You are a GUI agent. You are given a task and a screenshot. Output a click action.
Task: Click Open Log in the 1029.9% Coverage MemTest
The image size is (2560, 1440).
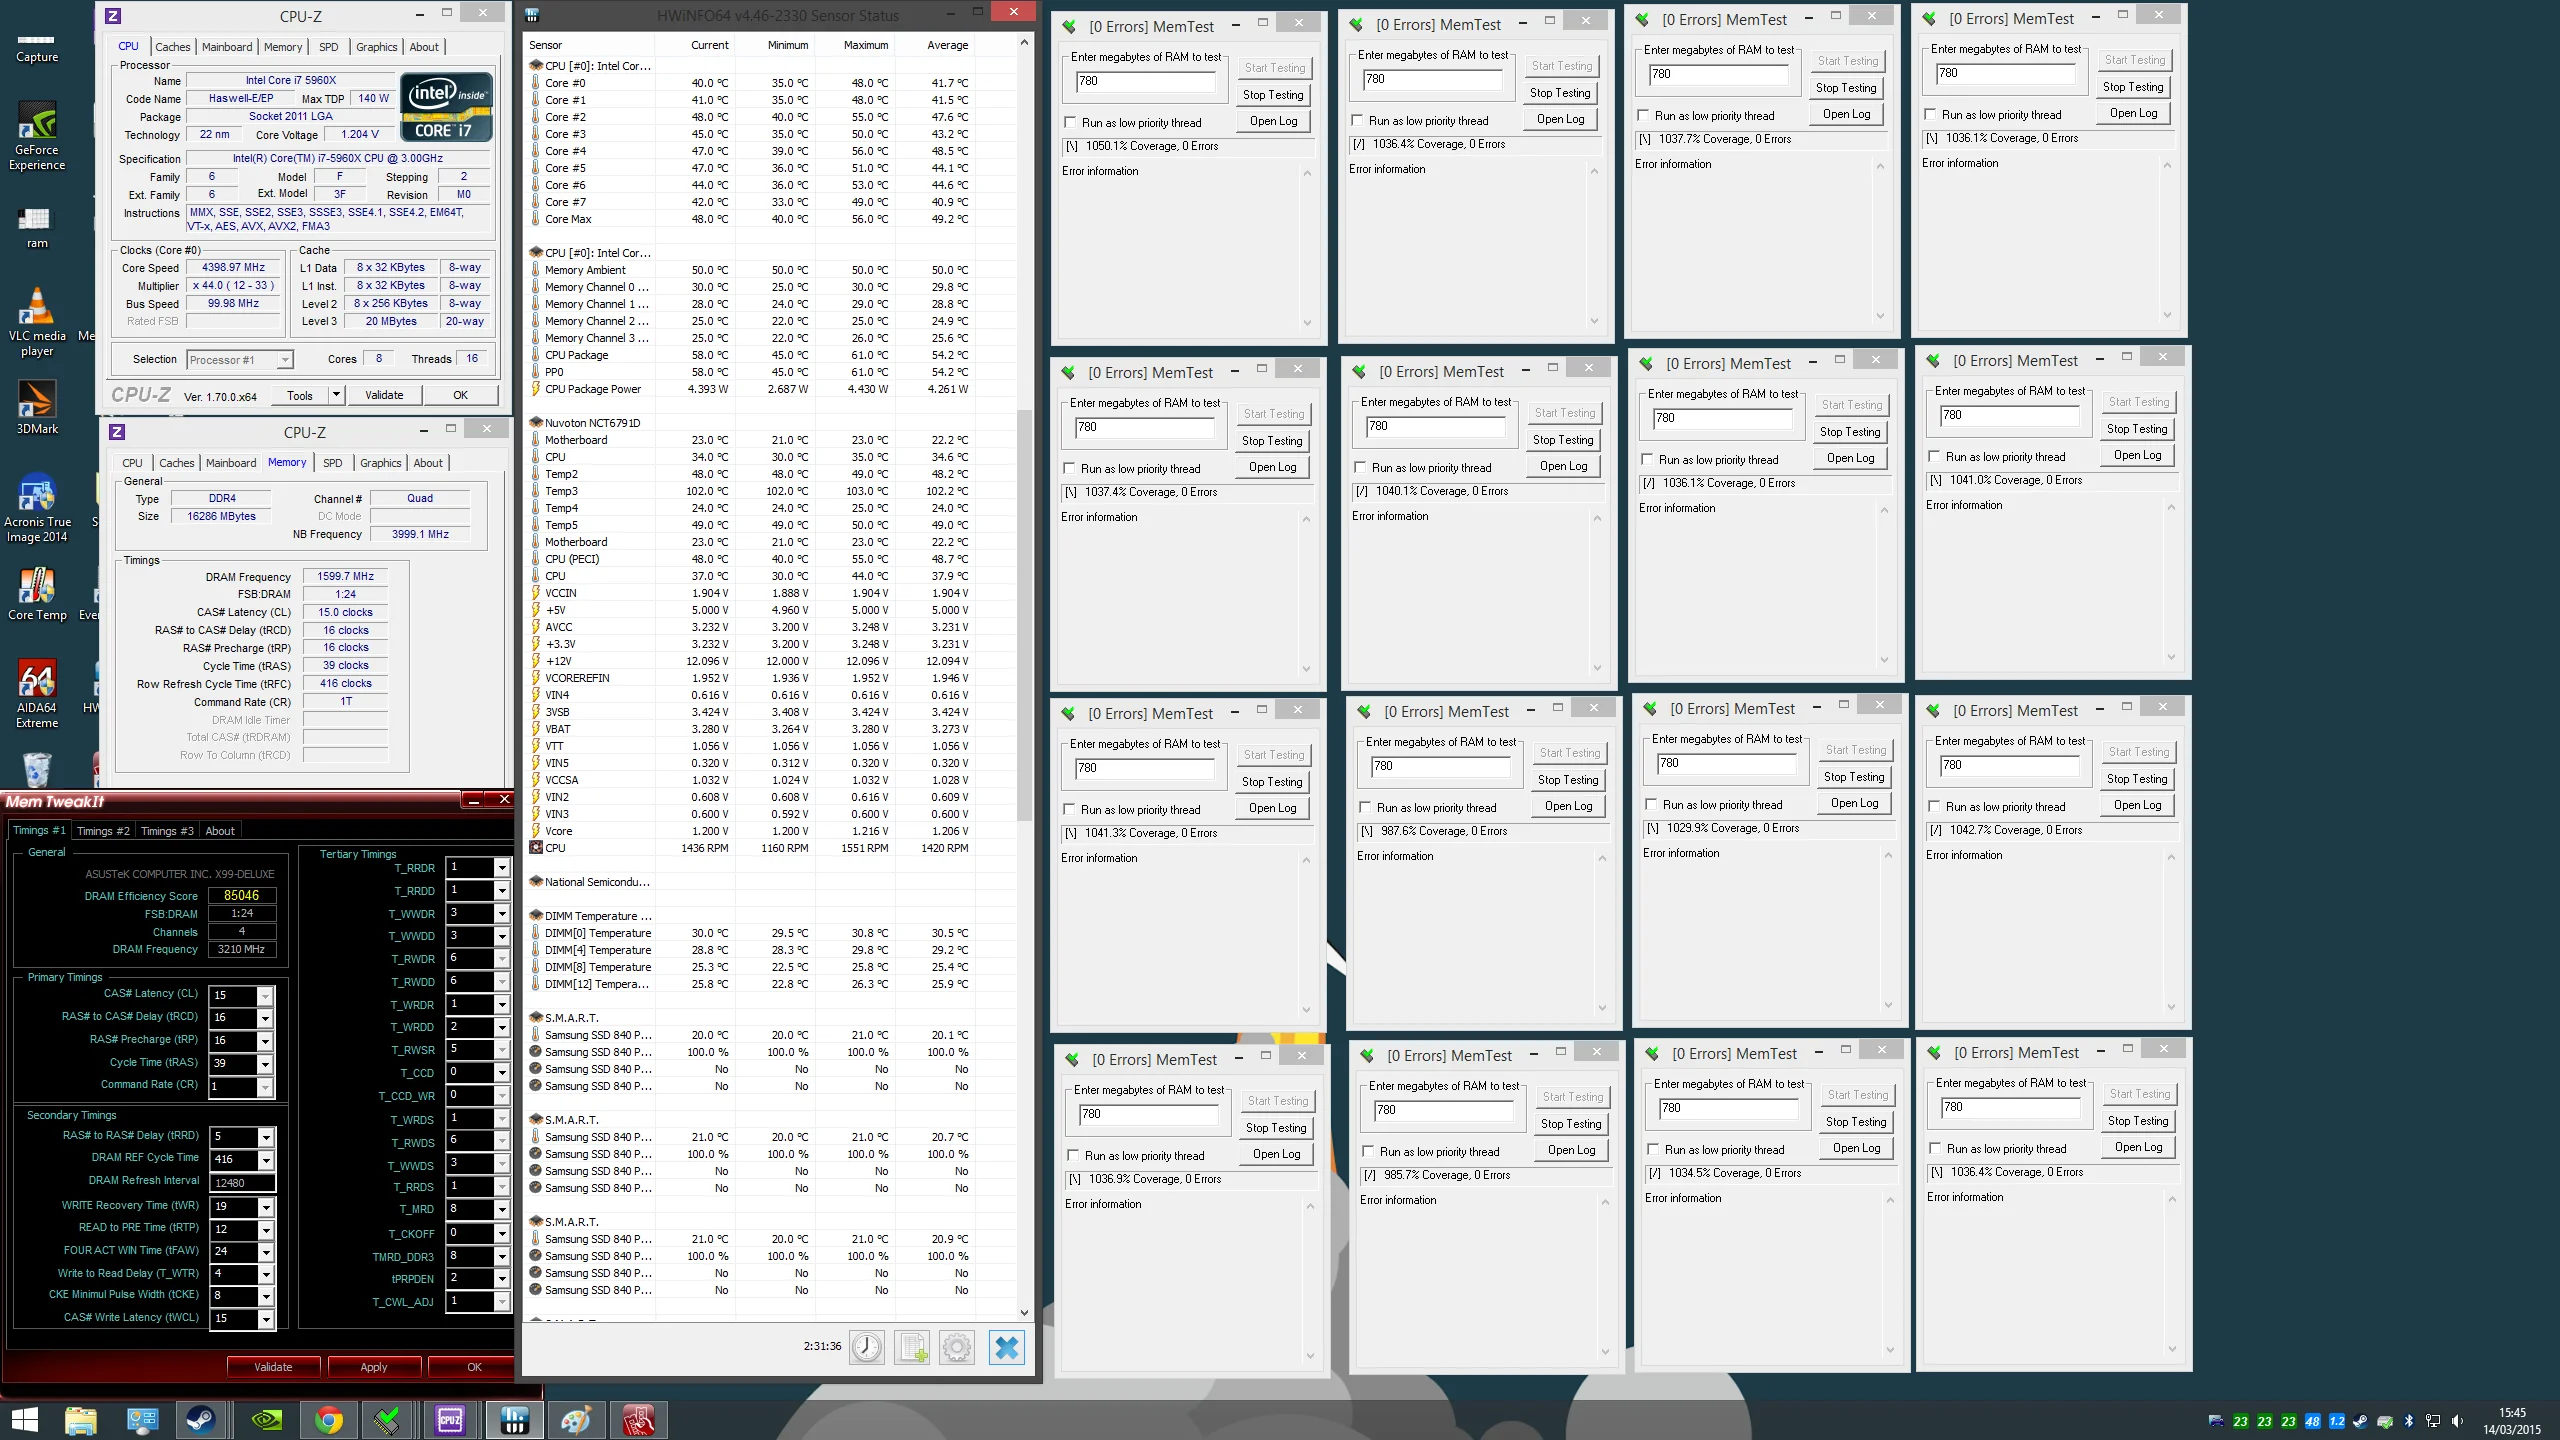1854,803
